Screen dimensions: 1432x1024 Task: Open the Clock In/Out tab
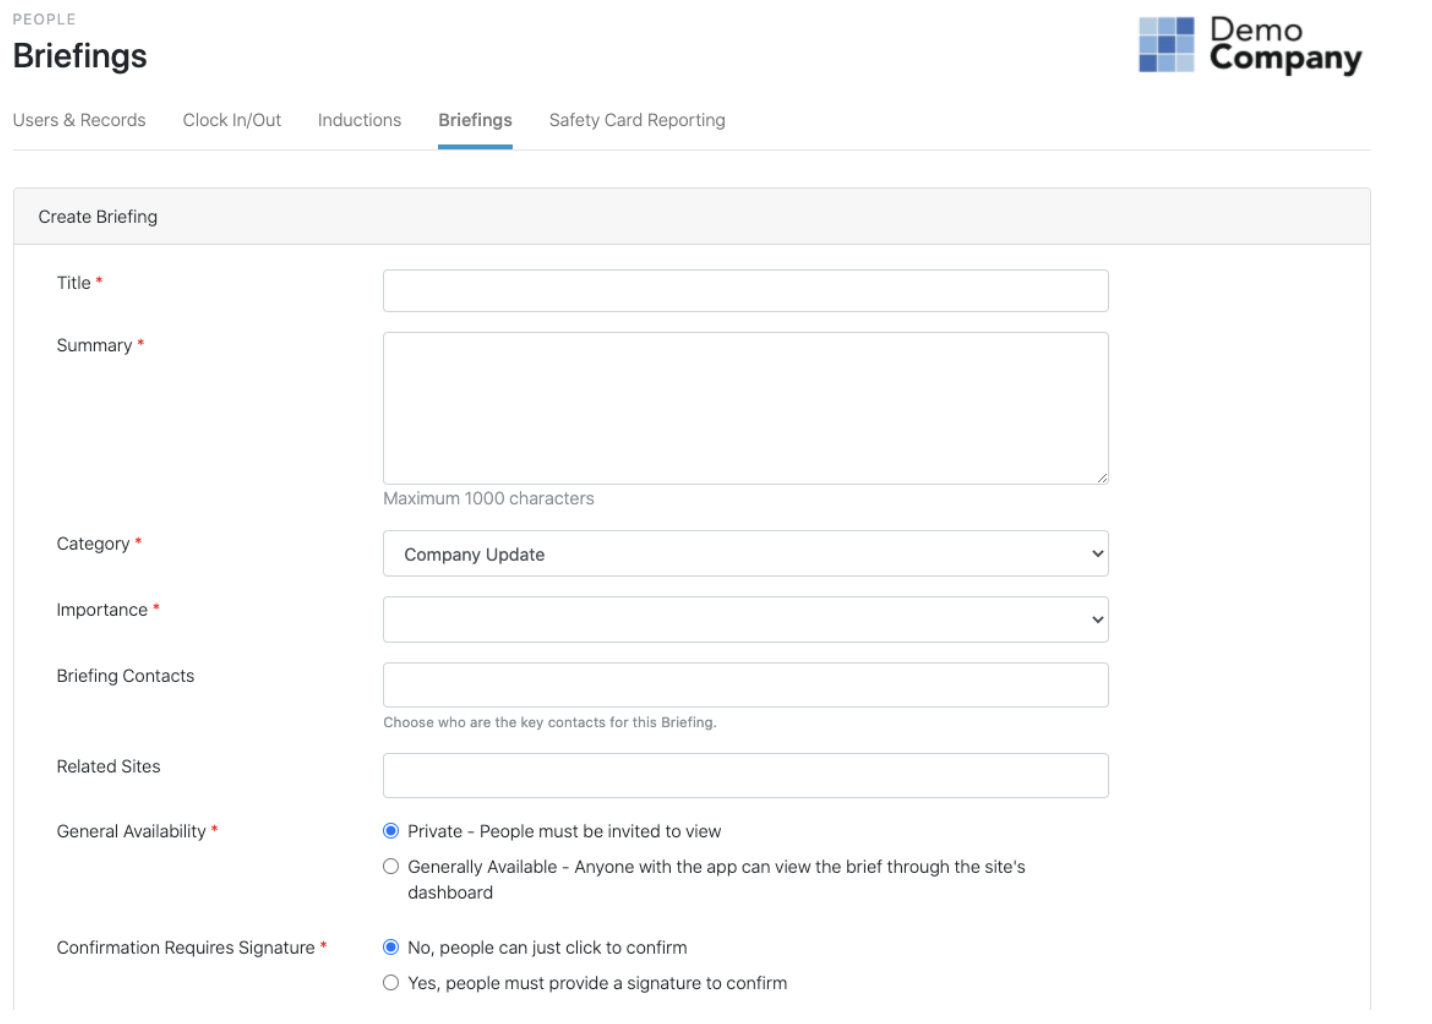pos(231,120)
